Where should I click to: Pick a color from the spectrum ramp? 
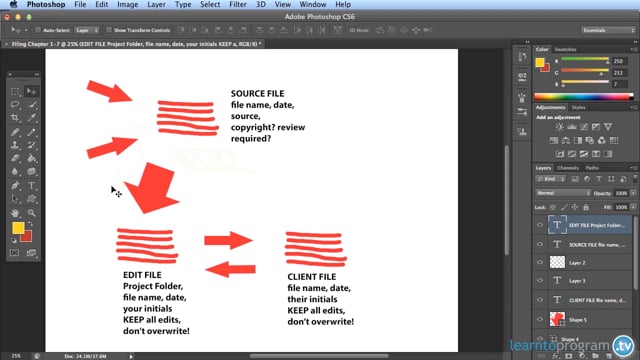point(584,97)
